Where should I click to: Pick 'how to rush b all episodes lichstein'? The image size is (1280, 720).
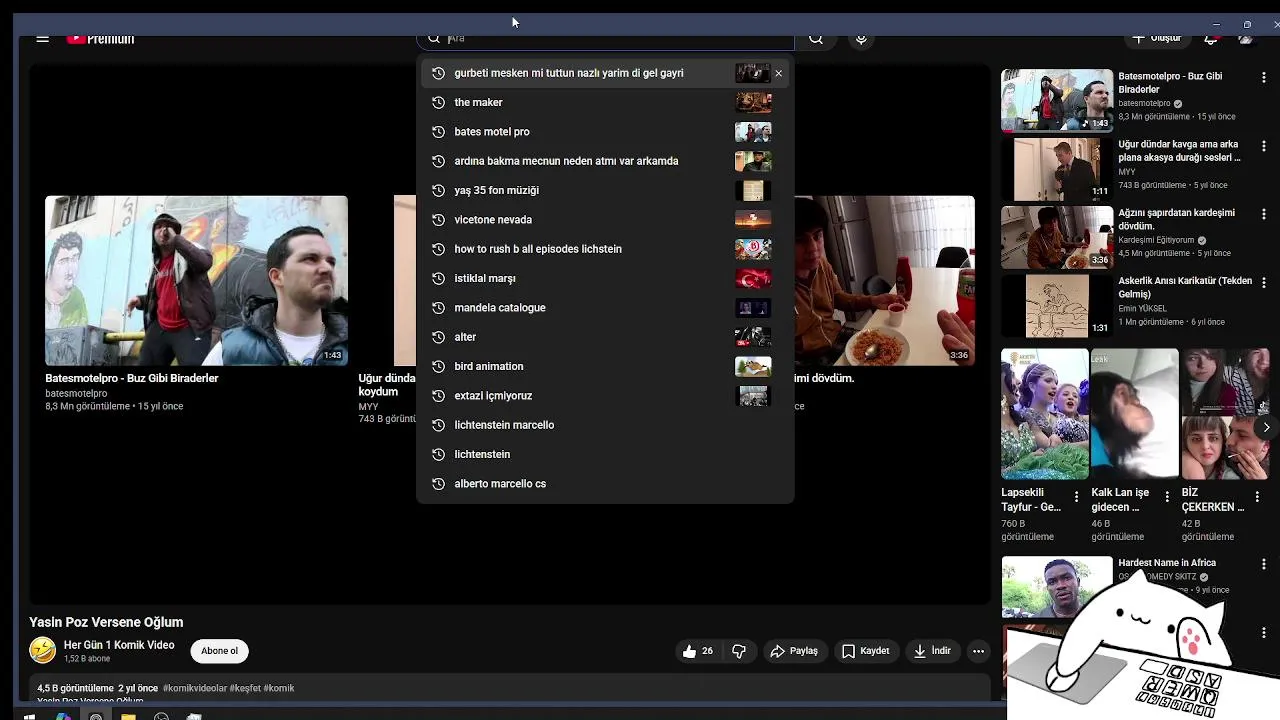click(x=605, y=249)
